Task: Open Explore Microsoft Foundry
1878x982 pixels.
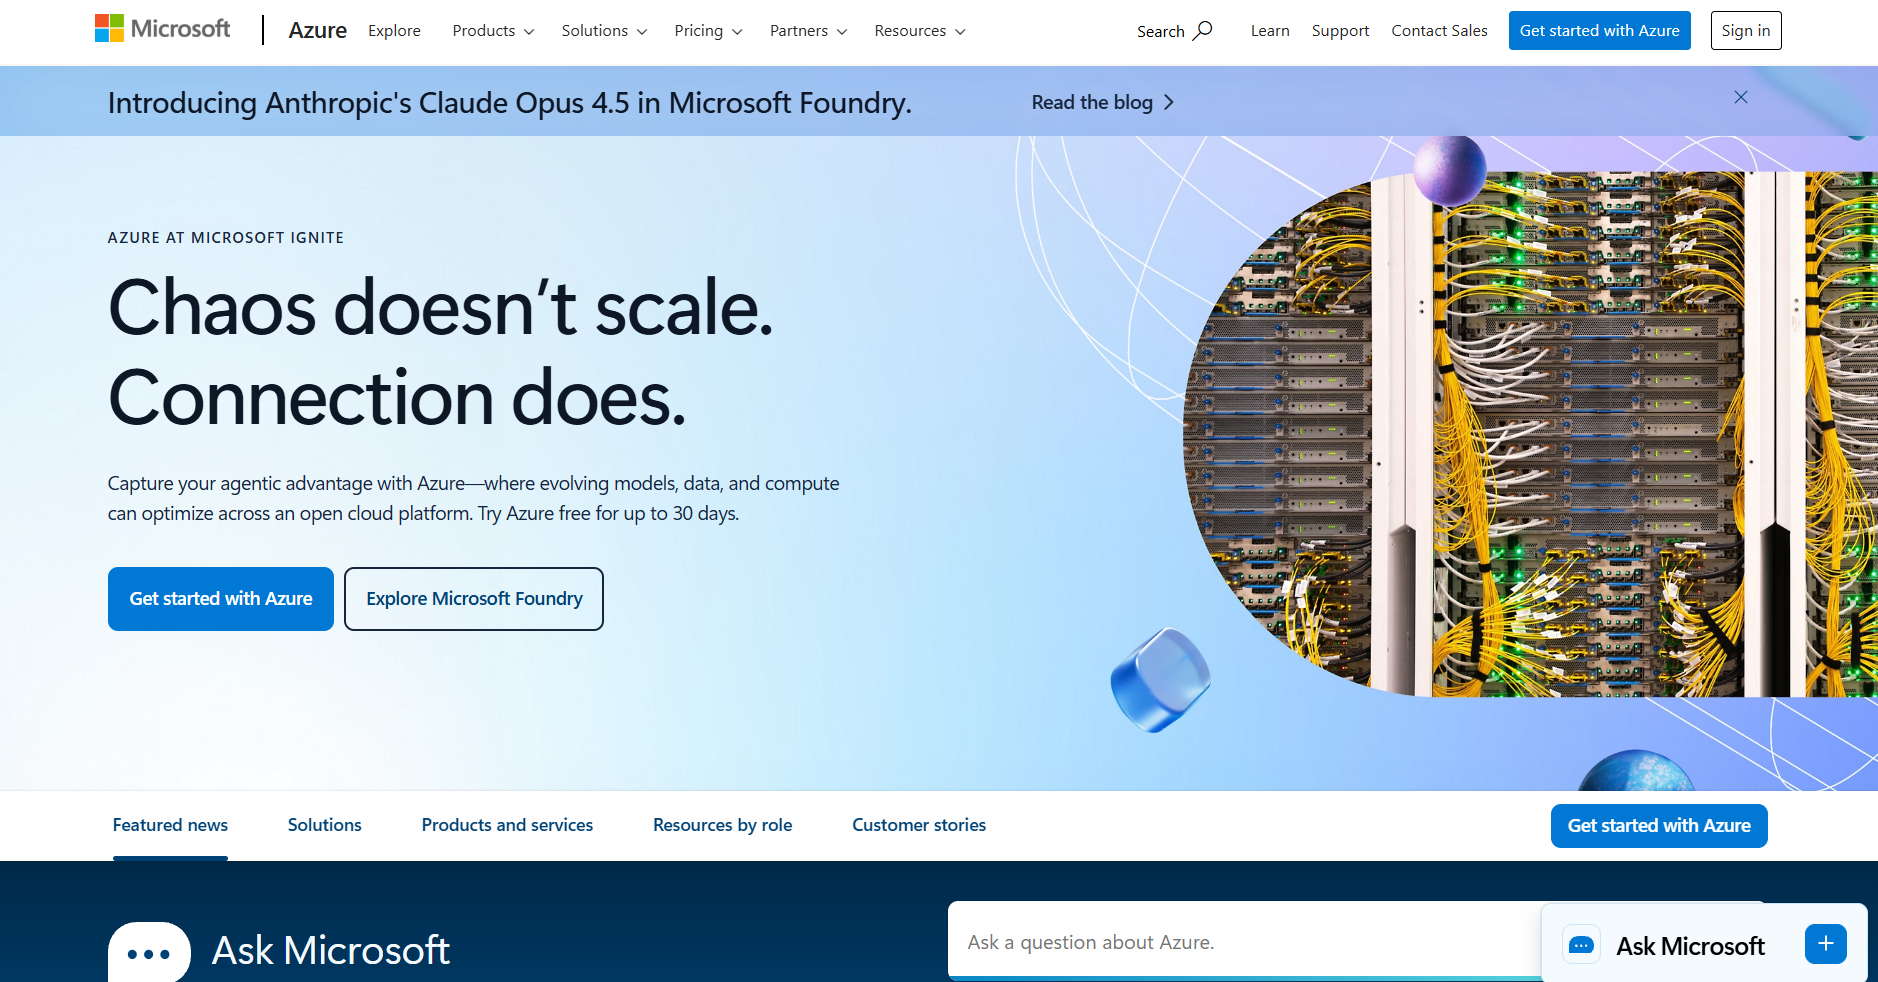Action: coord(473,598)
